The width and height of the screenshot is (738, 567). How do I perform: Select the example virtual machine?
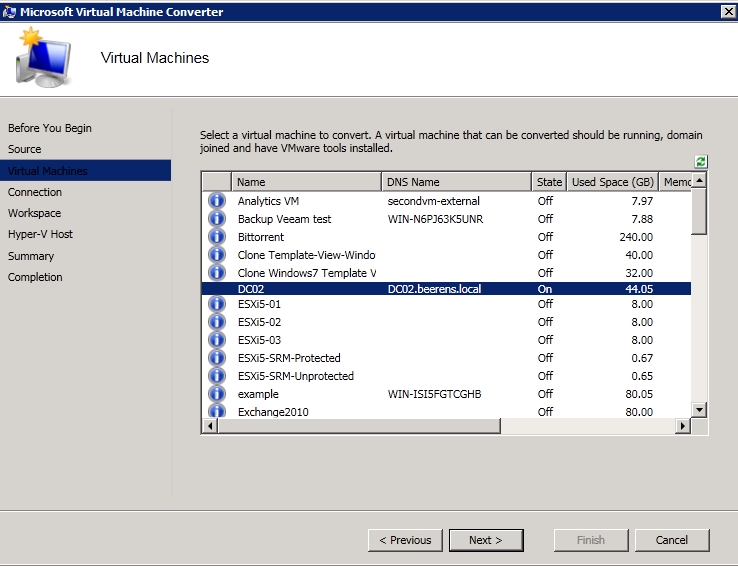[446, 393]
